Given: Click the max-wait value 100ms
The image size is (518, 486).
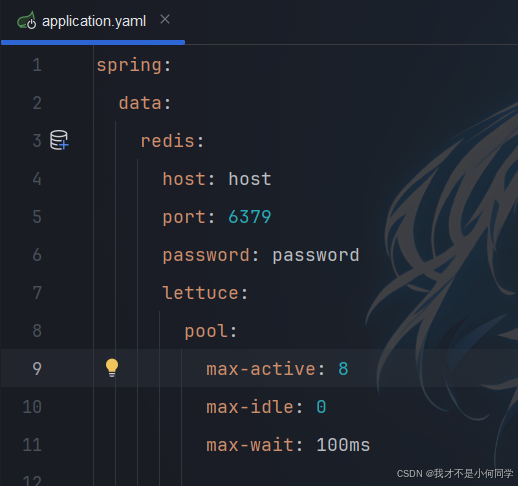Looking at the screenshot, I should (x=343, y=445).
